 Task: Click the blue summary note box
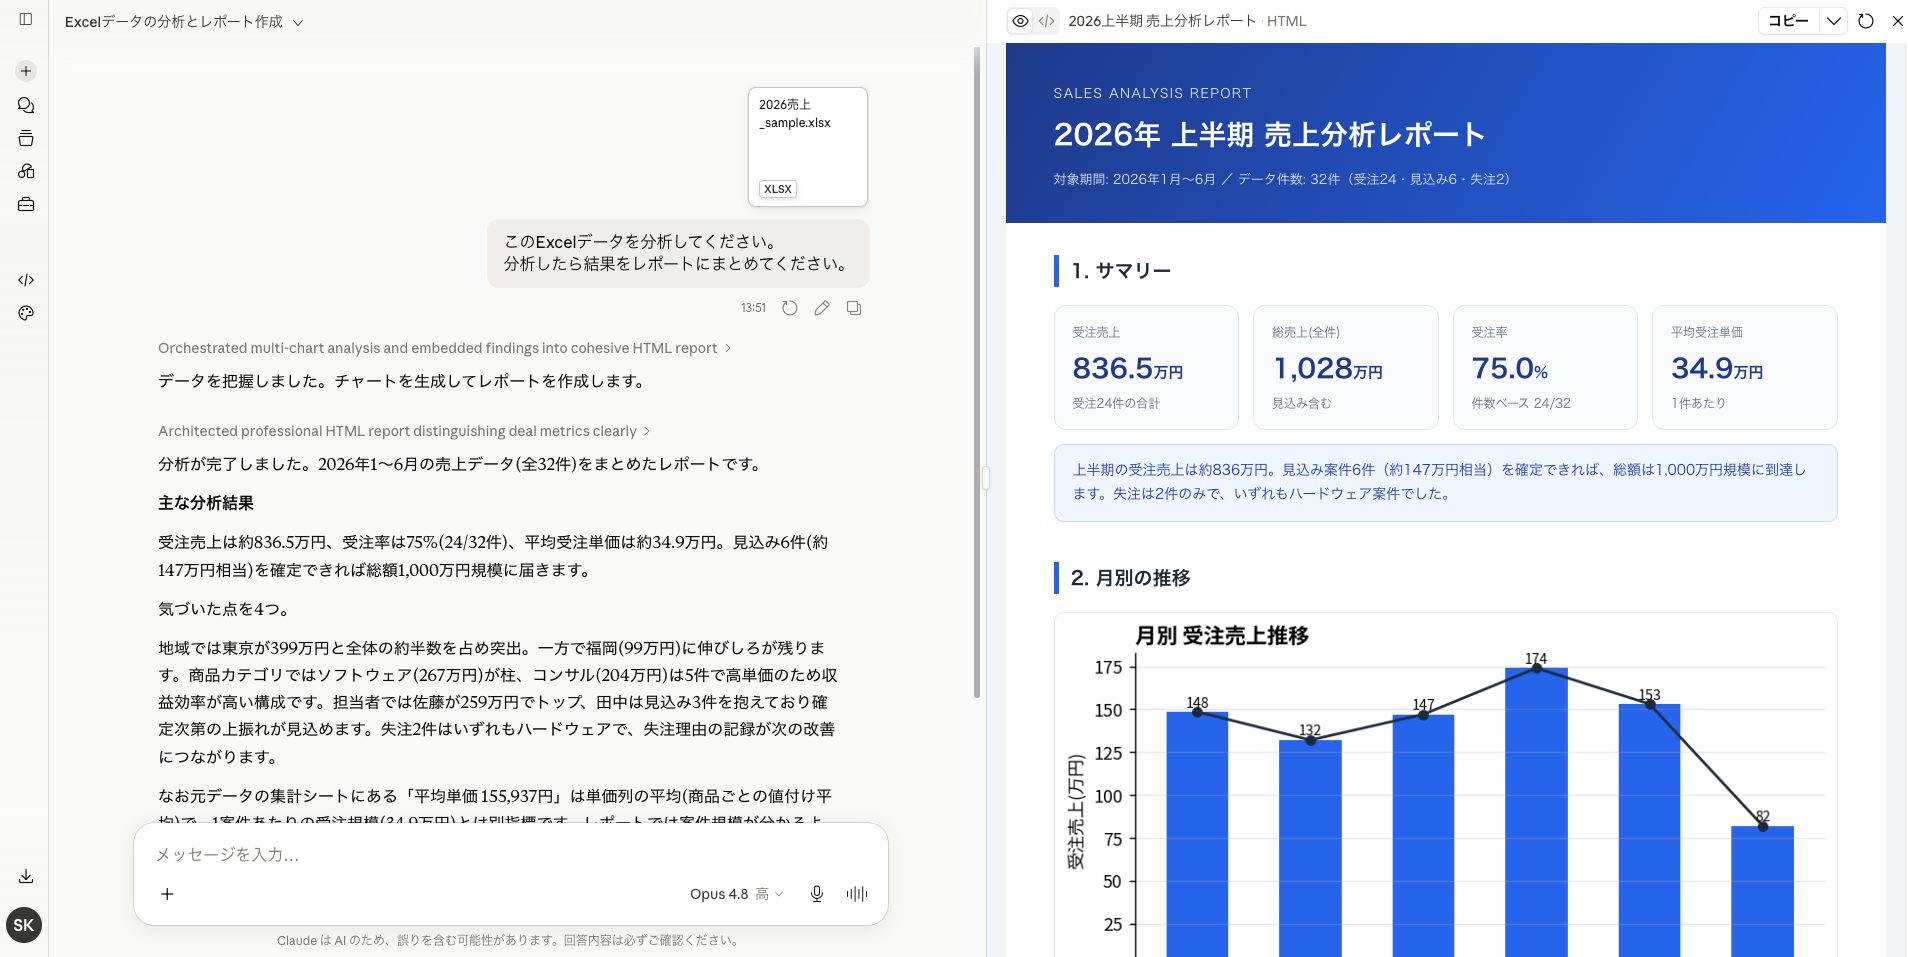[x=1445, y=482]
